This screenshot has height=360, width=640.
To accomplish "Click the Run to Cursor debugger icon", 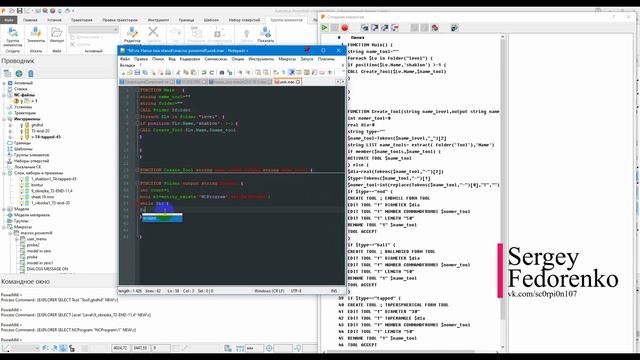I will click(395, 27).
